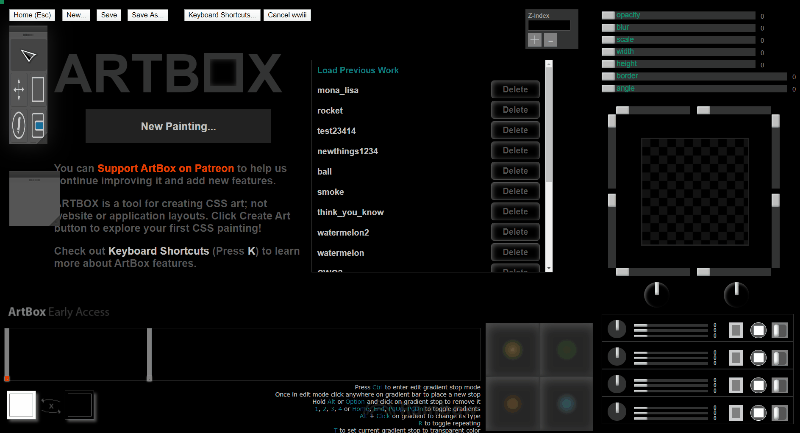Click second row's rotation knob

617,356
